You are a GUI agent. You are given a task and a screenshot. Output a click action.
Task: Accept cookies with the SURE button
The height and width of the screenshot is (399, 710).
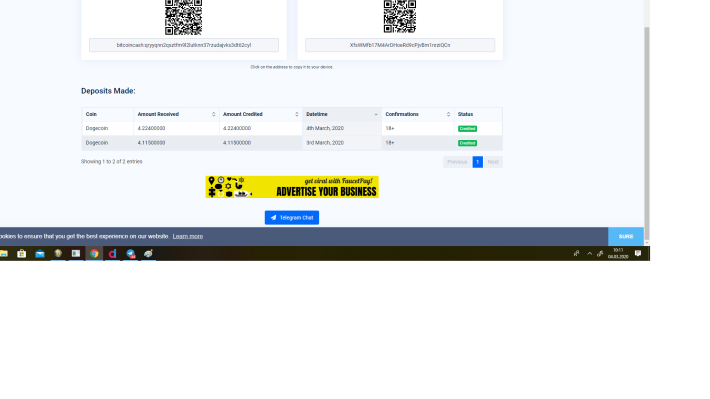click(626, 236)
